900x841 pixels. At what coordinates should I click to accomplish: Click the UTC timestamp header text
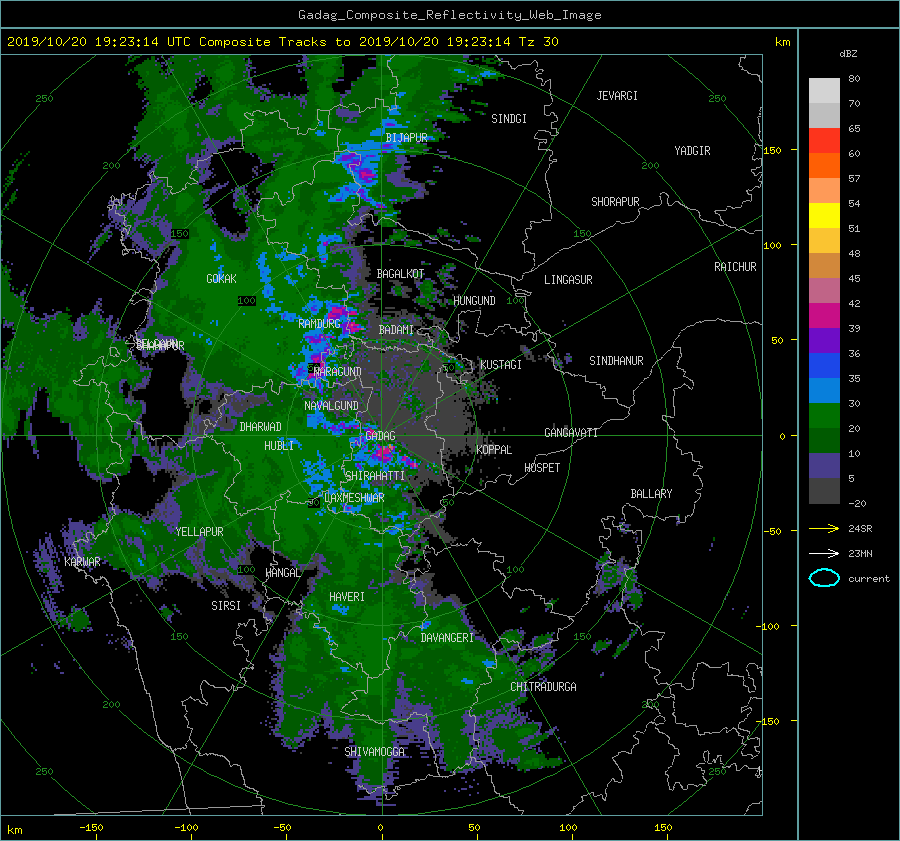pyautogui.click(x=282, y=42)
